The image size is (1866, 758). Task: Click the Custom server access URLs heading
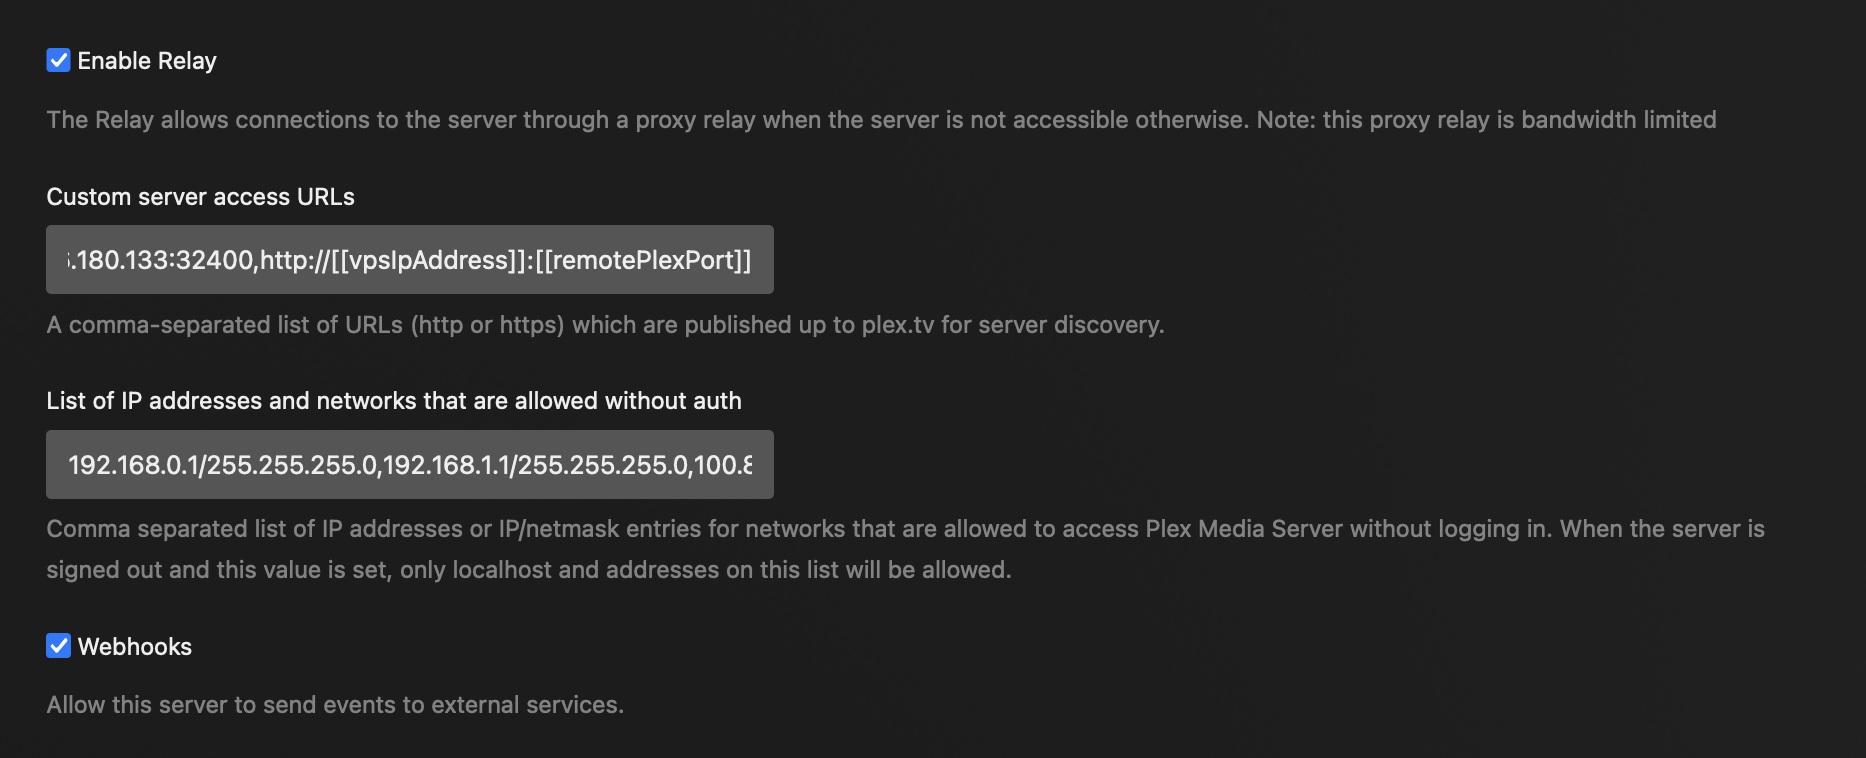click(x=200, y=197)
